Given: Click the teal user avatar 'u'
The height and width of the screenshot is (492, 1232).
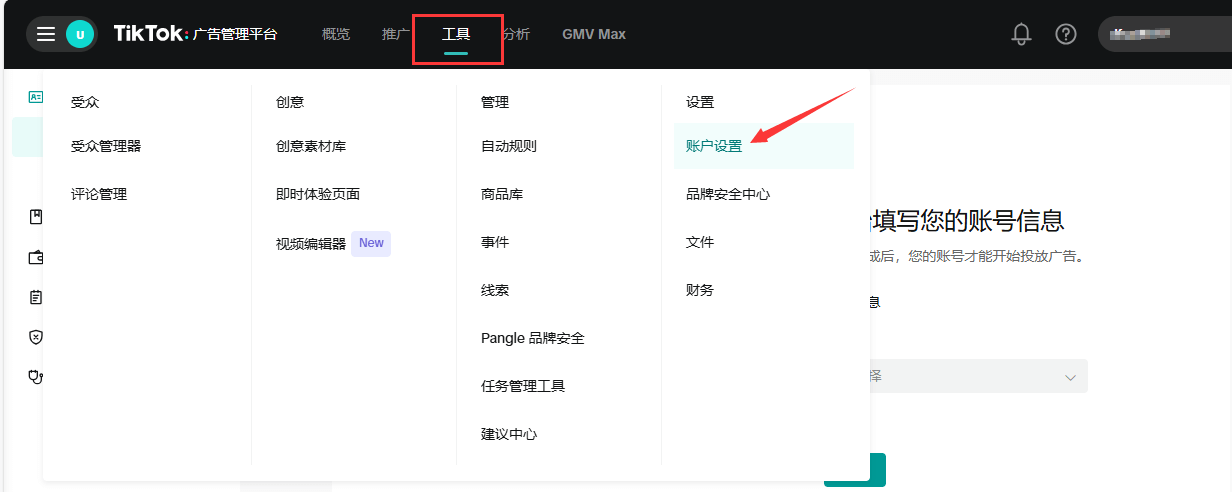Looking at the screenshot, I should [x=80, y=34].
